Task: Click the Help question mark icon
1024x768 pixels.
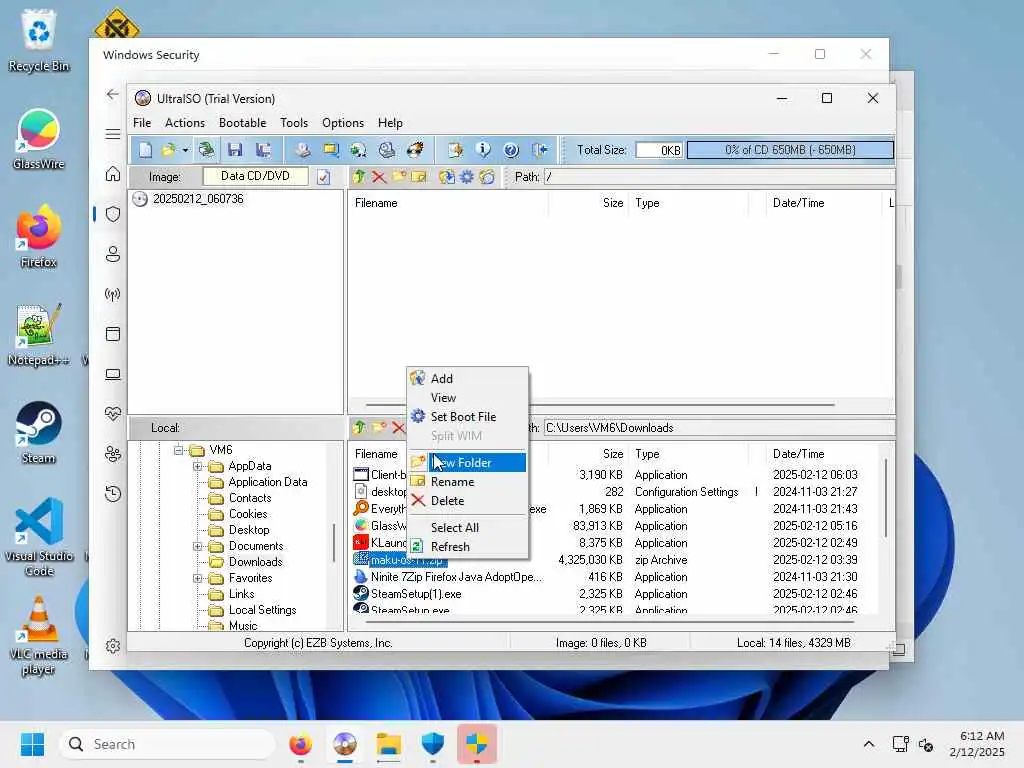Action: coord(511,150)
